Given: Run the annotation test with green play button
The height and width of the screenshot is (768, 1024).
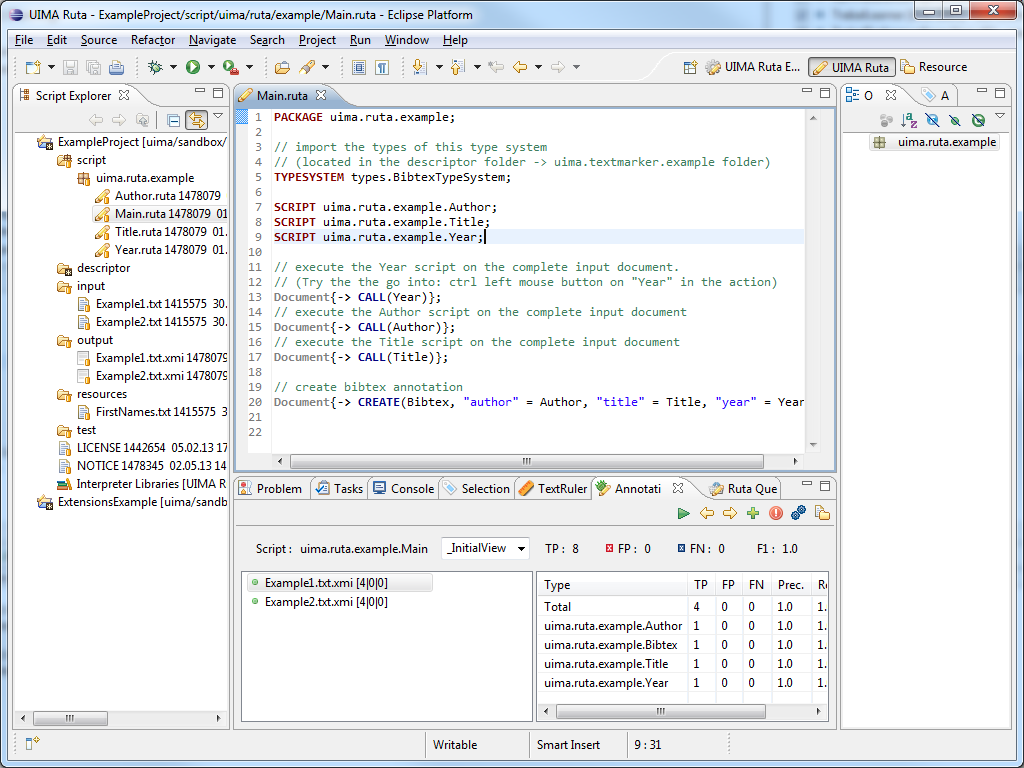Looking at the screenshot, I should (683, 513).
